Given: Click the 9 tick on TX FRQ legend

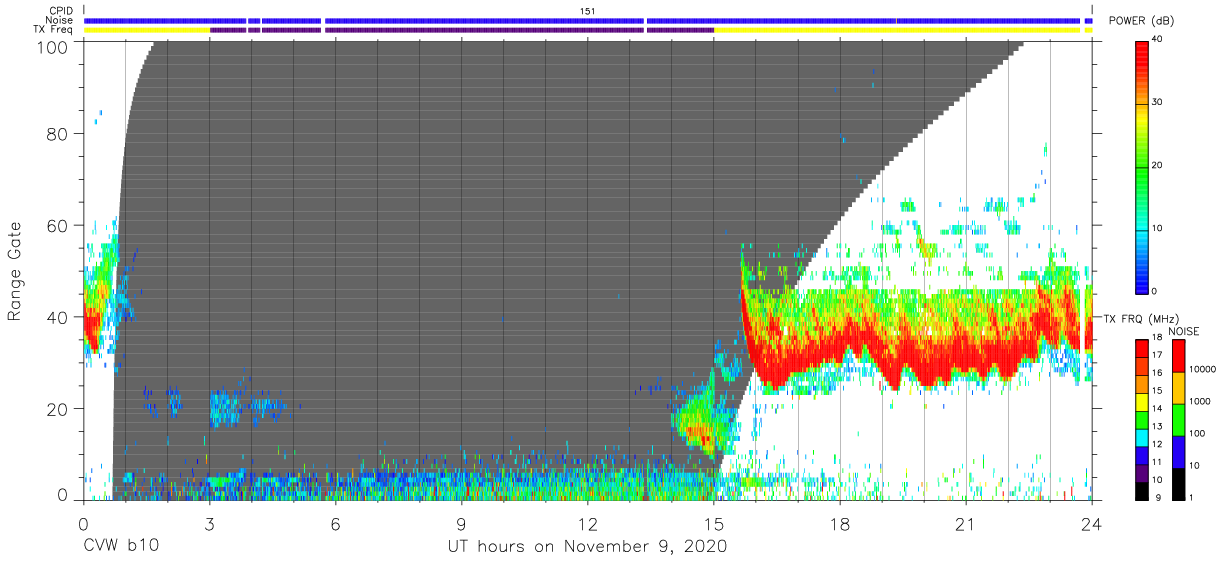Looking at the screenshot, I should [1156, 497].
